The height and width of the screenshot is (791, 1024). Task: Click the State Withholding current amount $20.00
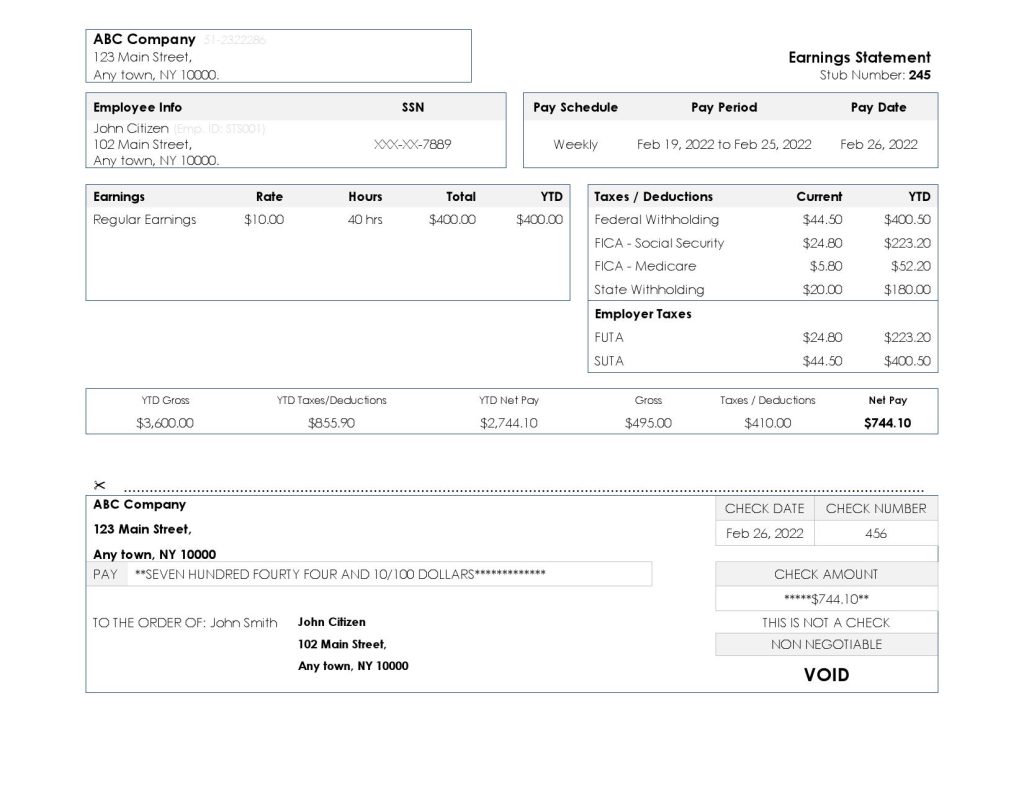click(x=822, y=290)
